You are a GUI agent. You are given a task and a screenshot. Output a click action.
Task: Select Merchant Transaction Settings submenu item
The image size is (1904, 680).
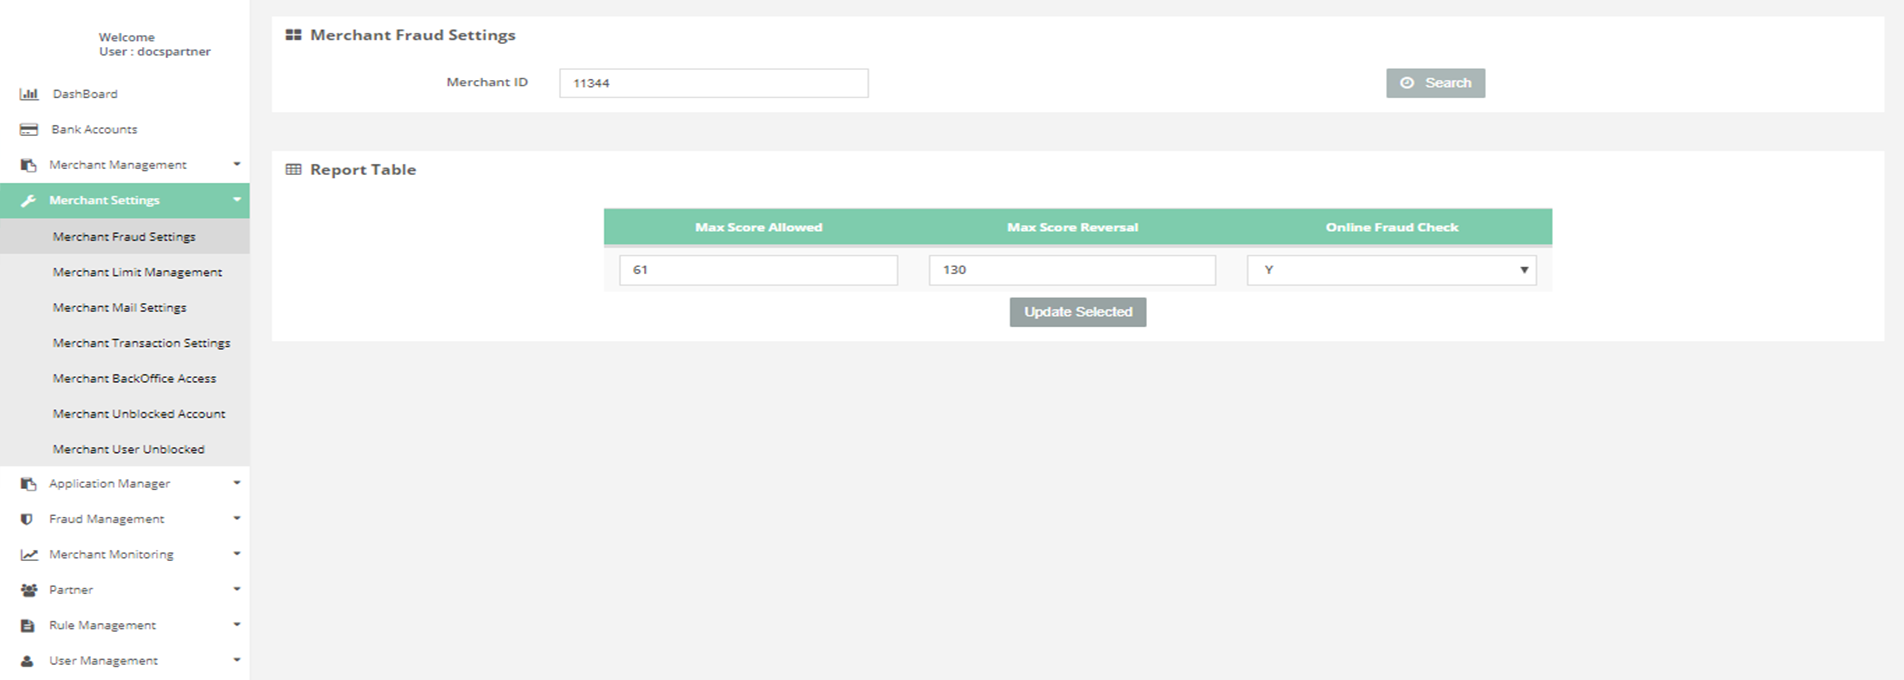click(141, 343)
